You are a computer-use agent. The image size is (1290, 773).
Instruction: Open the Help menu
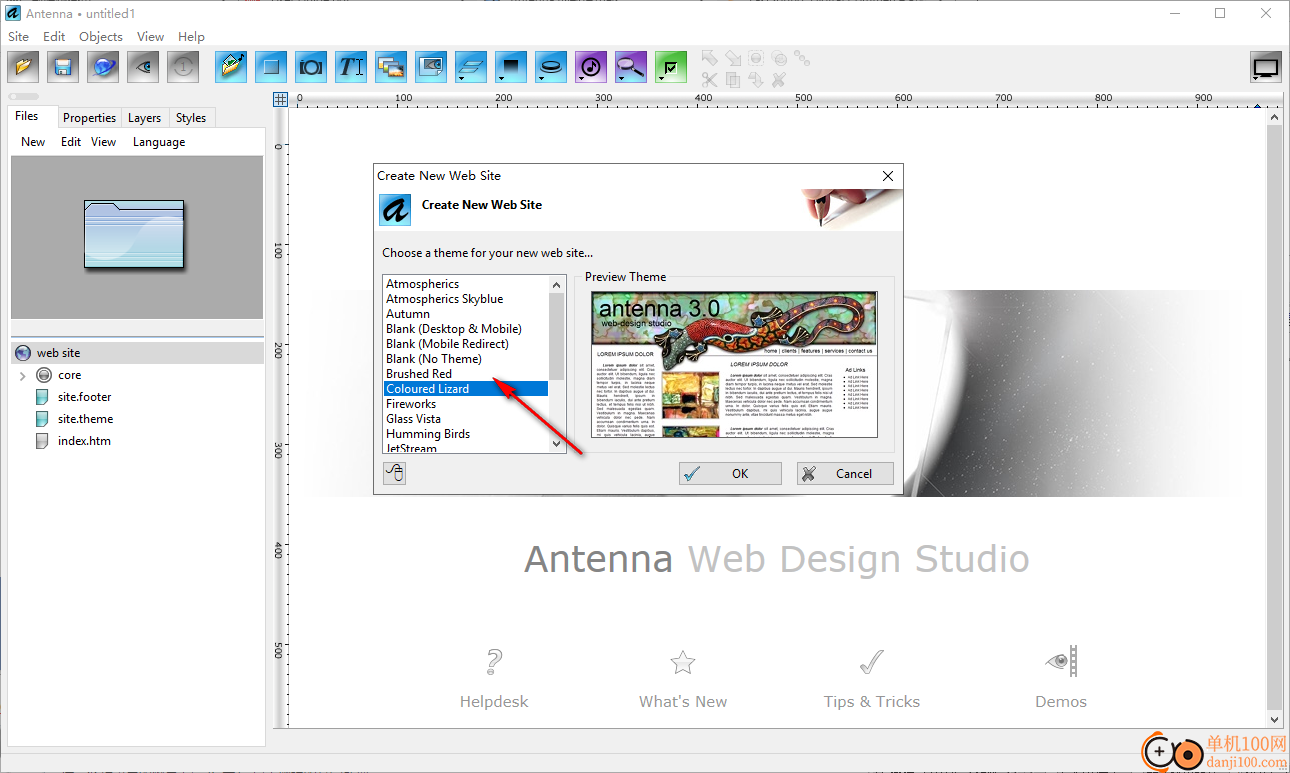[191, 37]
